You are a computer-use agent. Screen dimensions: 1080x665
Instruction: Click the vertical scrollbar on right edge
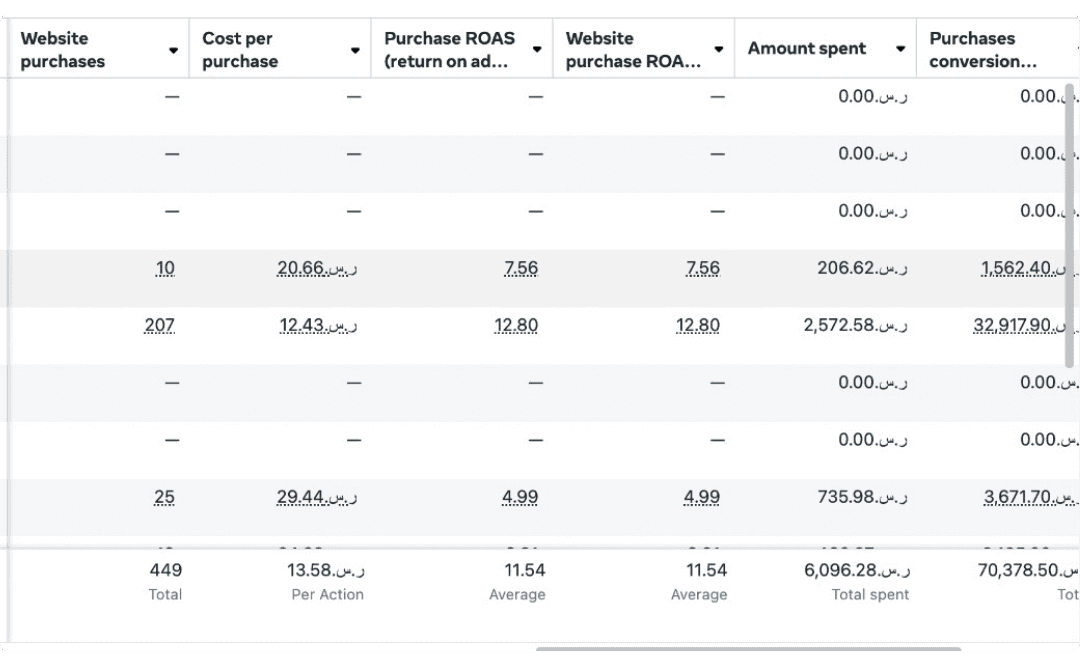[x=1070, y=226]
